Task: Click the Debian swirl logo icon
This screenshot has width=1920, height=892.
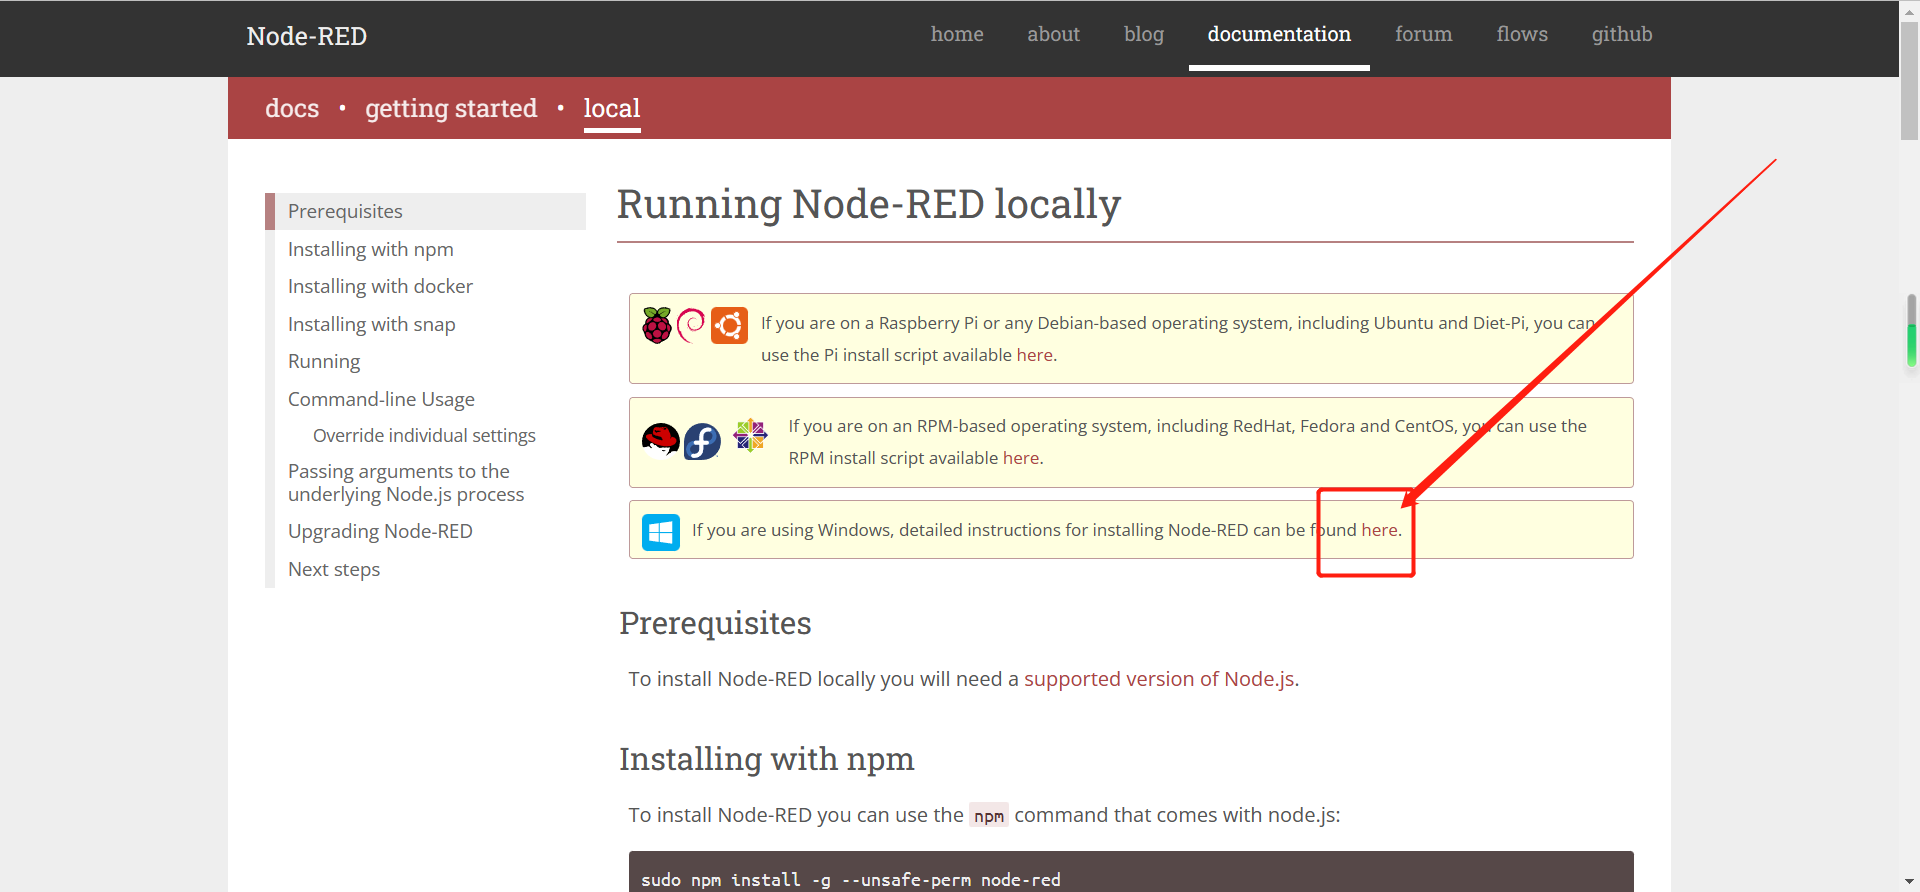Action: tap(691, 325)
